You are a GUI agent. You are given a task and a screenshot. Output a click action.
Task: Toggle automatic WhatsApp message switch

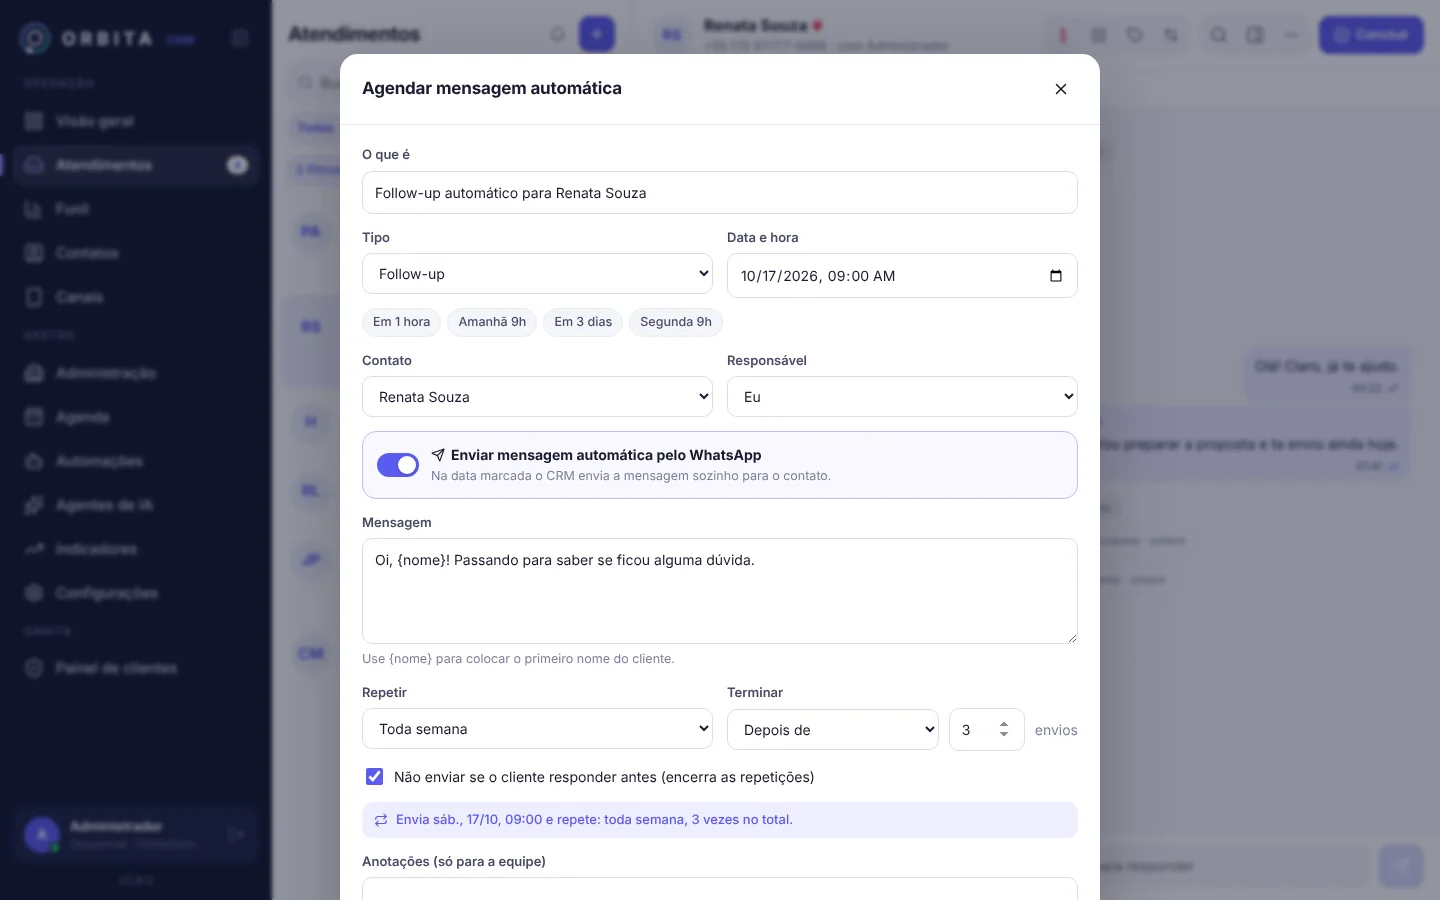click(x=398, y=465)
